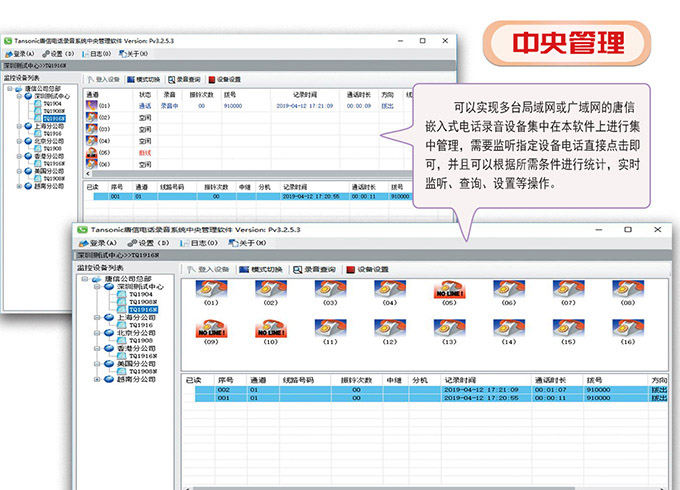Click 登入设备 in front window toolbar

[x=208, y=269]
